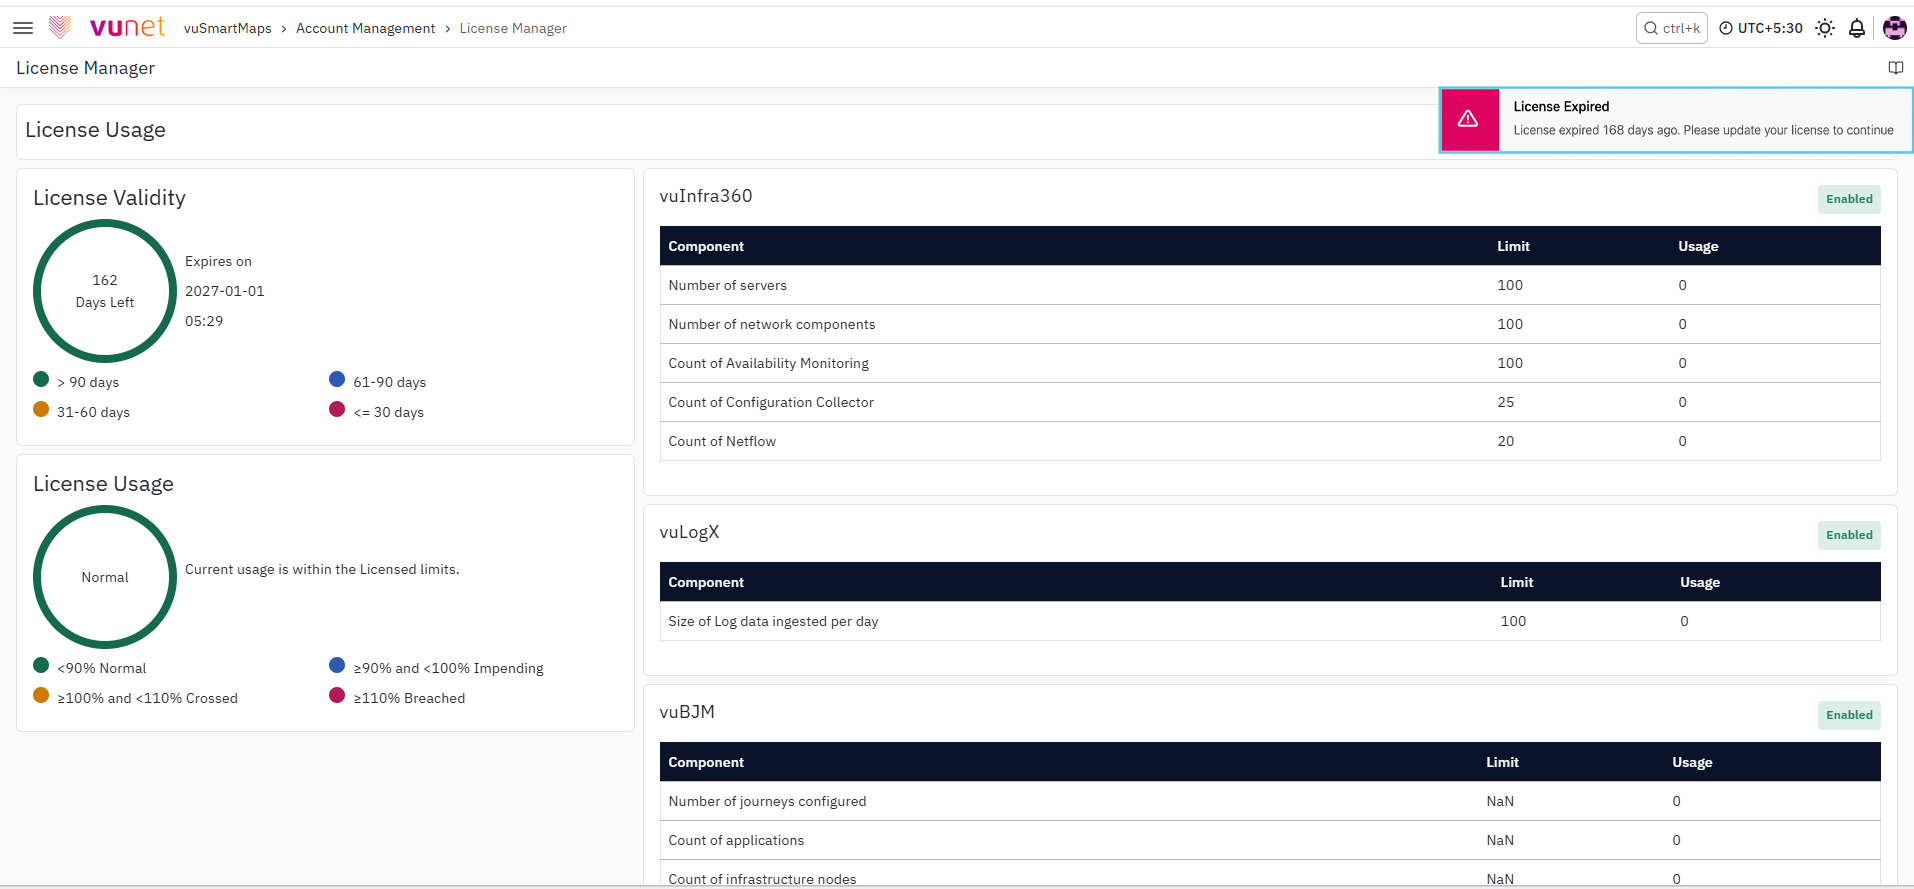This screenshot has height=889, width=1914.
Task: Open Account Management breadcrumb
Action: [x=366, y=28]
